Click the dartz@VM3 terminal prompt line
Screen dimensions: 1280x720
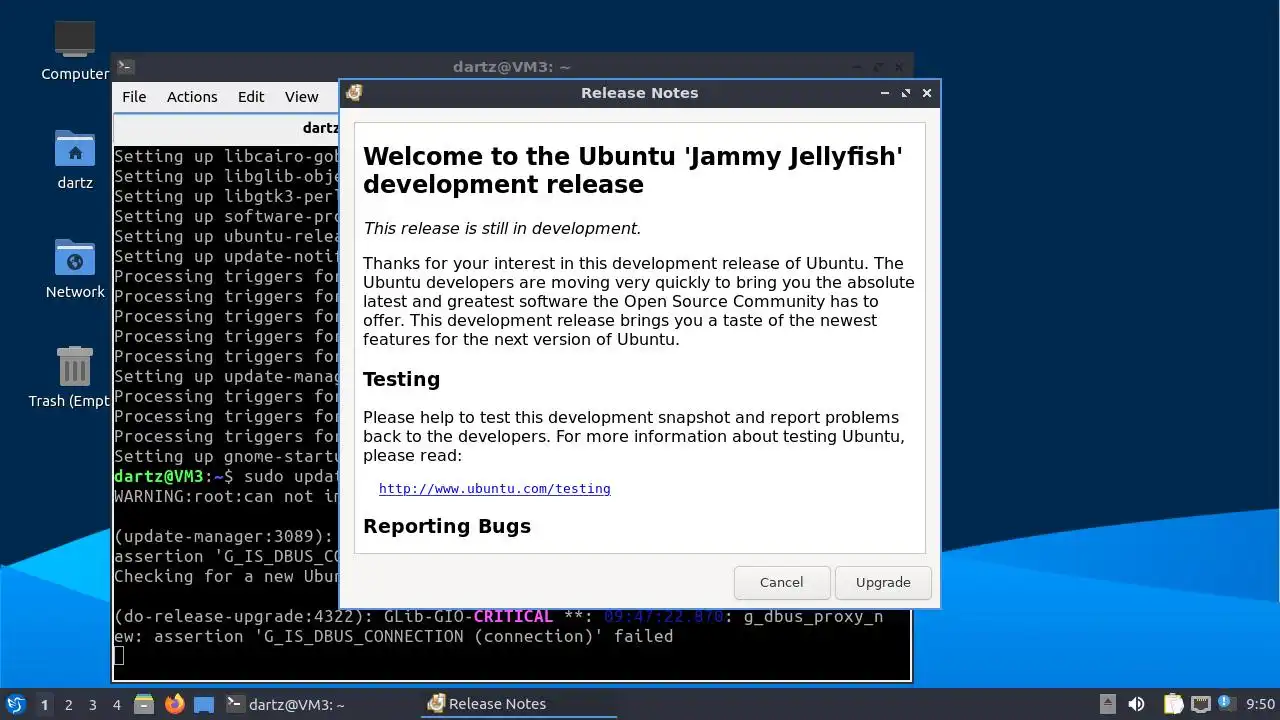coord(226,476)
